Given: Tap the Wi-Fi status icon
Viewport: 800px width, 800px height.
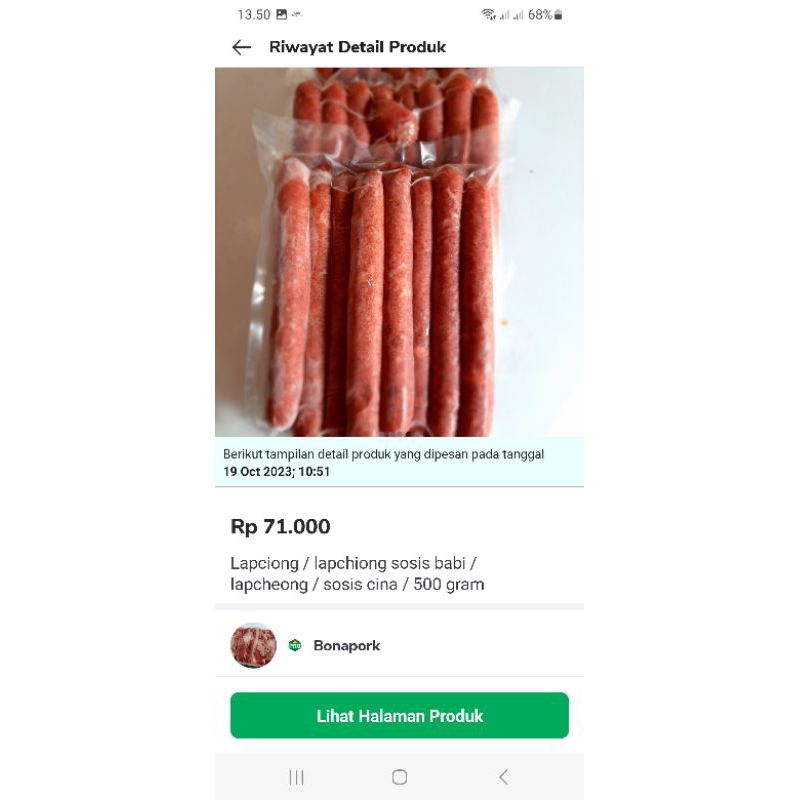Looking at the screenshot, I should click(488, 15).
